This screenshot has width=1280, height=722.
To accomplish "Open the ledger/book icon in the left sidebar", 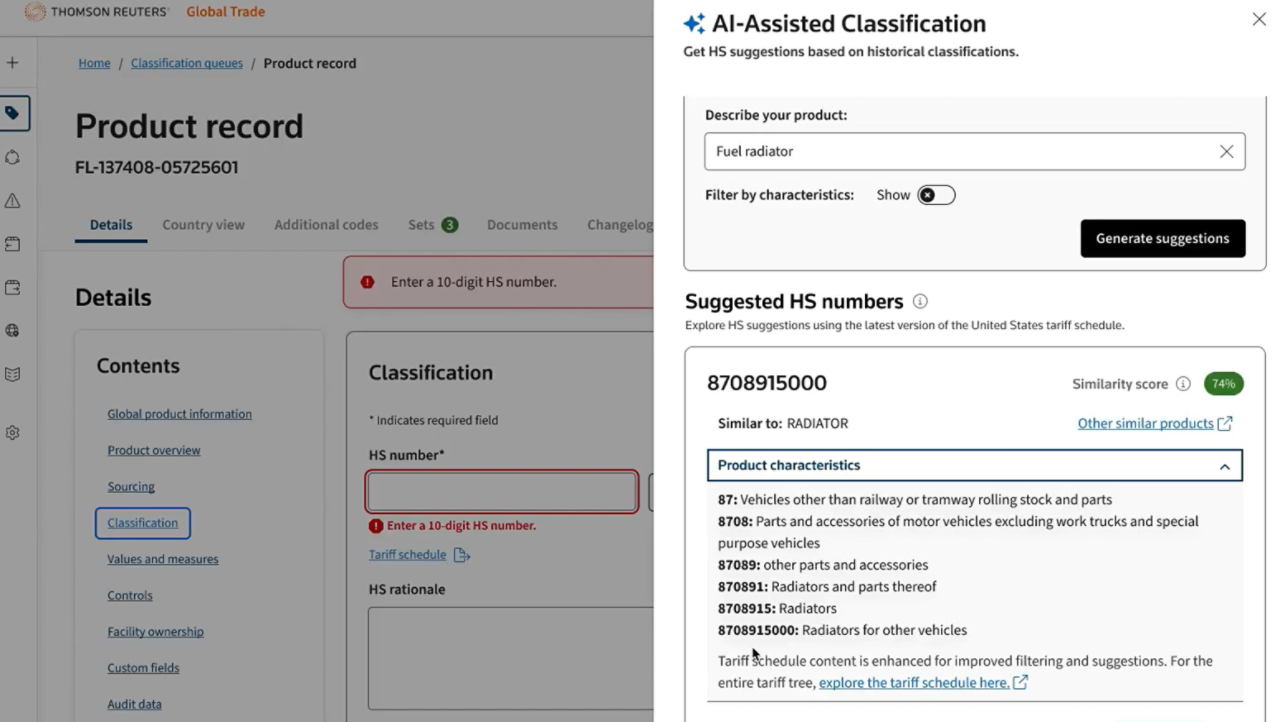I will pos(13,373).
